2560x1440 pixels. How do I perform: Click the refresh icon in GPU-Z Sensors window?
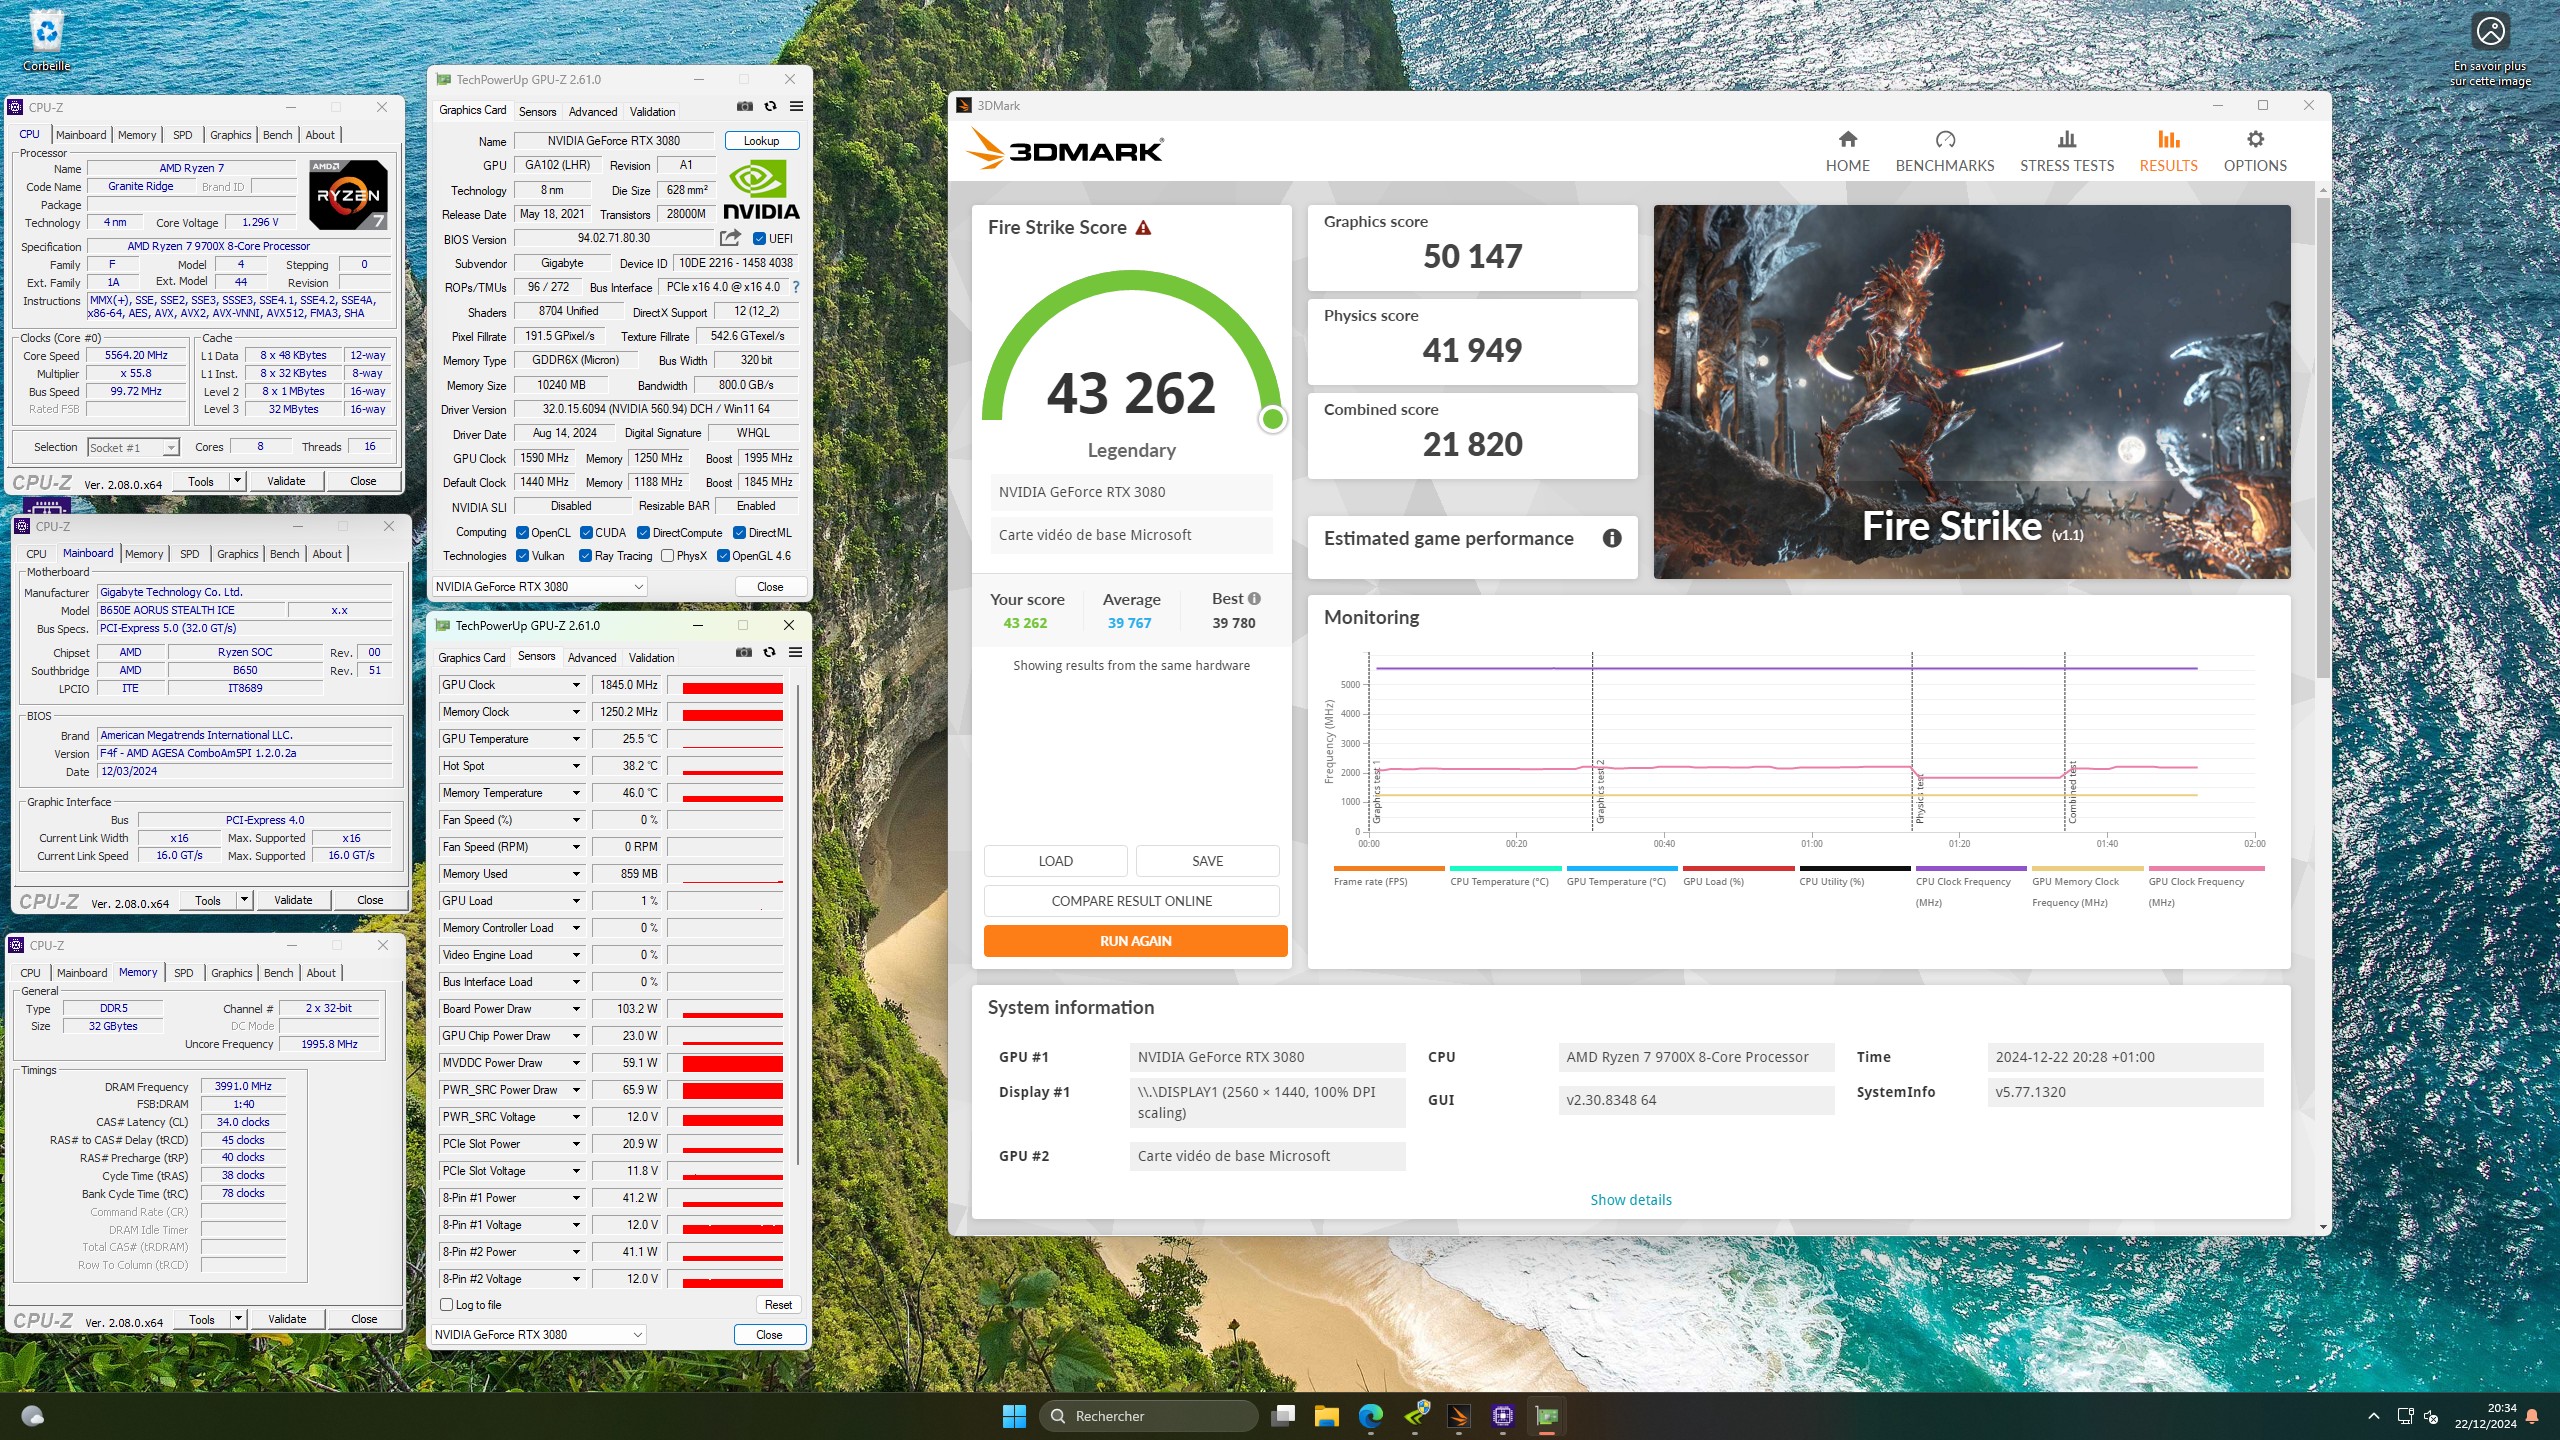[769, 652]
